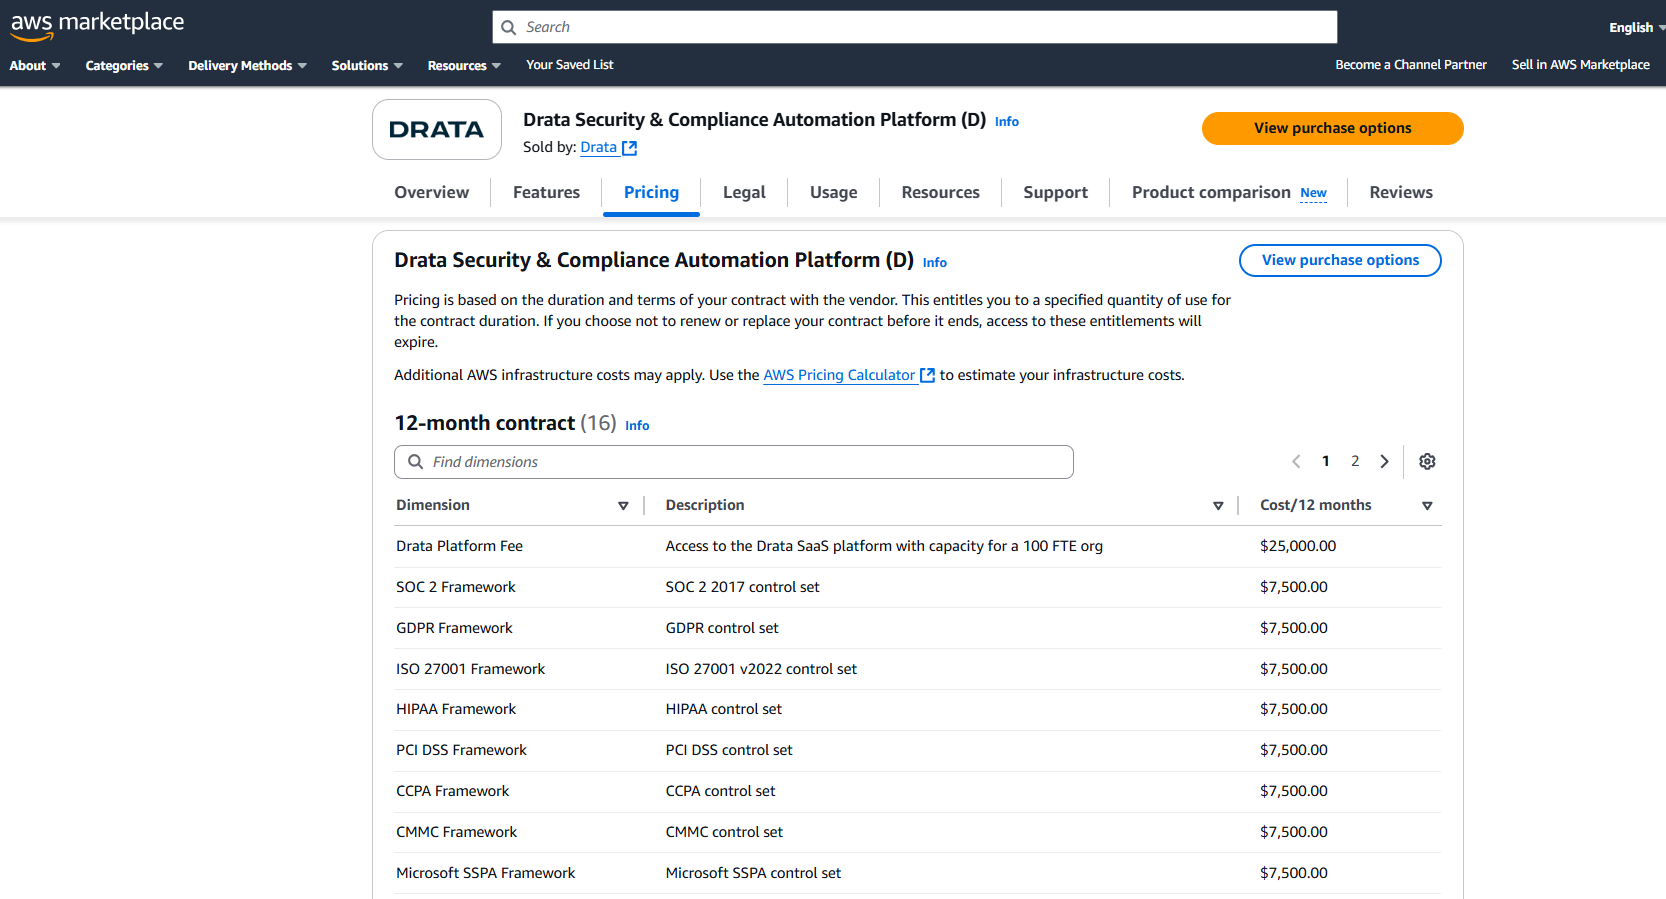Open Your Saved List link

tap(570, 65)
